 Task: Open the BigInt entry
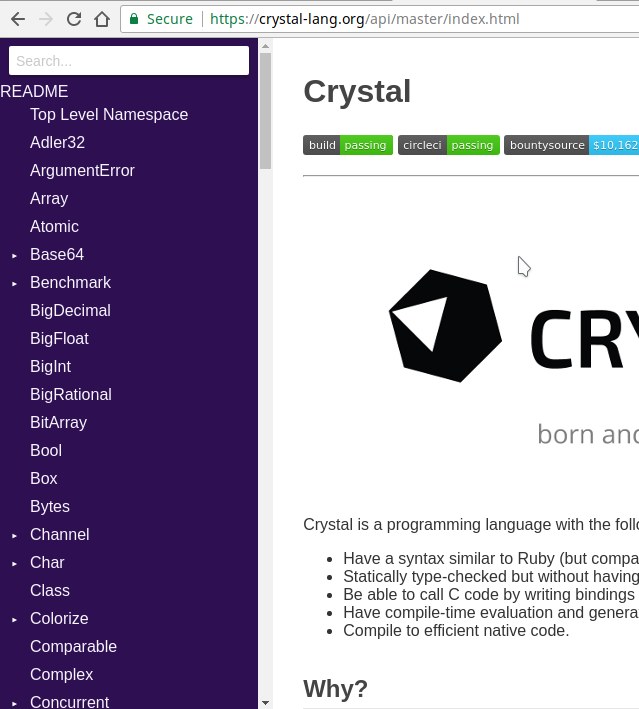[50, 367]
